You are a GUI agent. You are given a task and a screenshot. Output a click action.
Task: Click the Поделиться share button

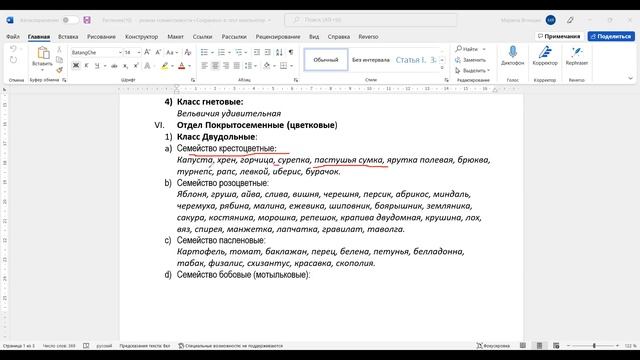pos(611,36)
